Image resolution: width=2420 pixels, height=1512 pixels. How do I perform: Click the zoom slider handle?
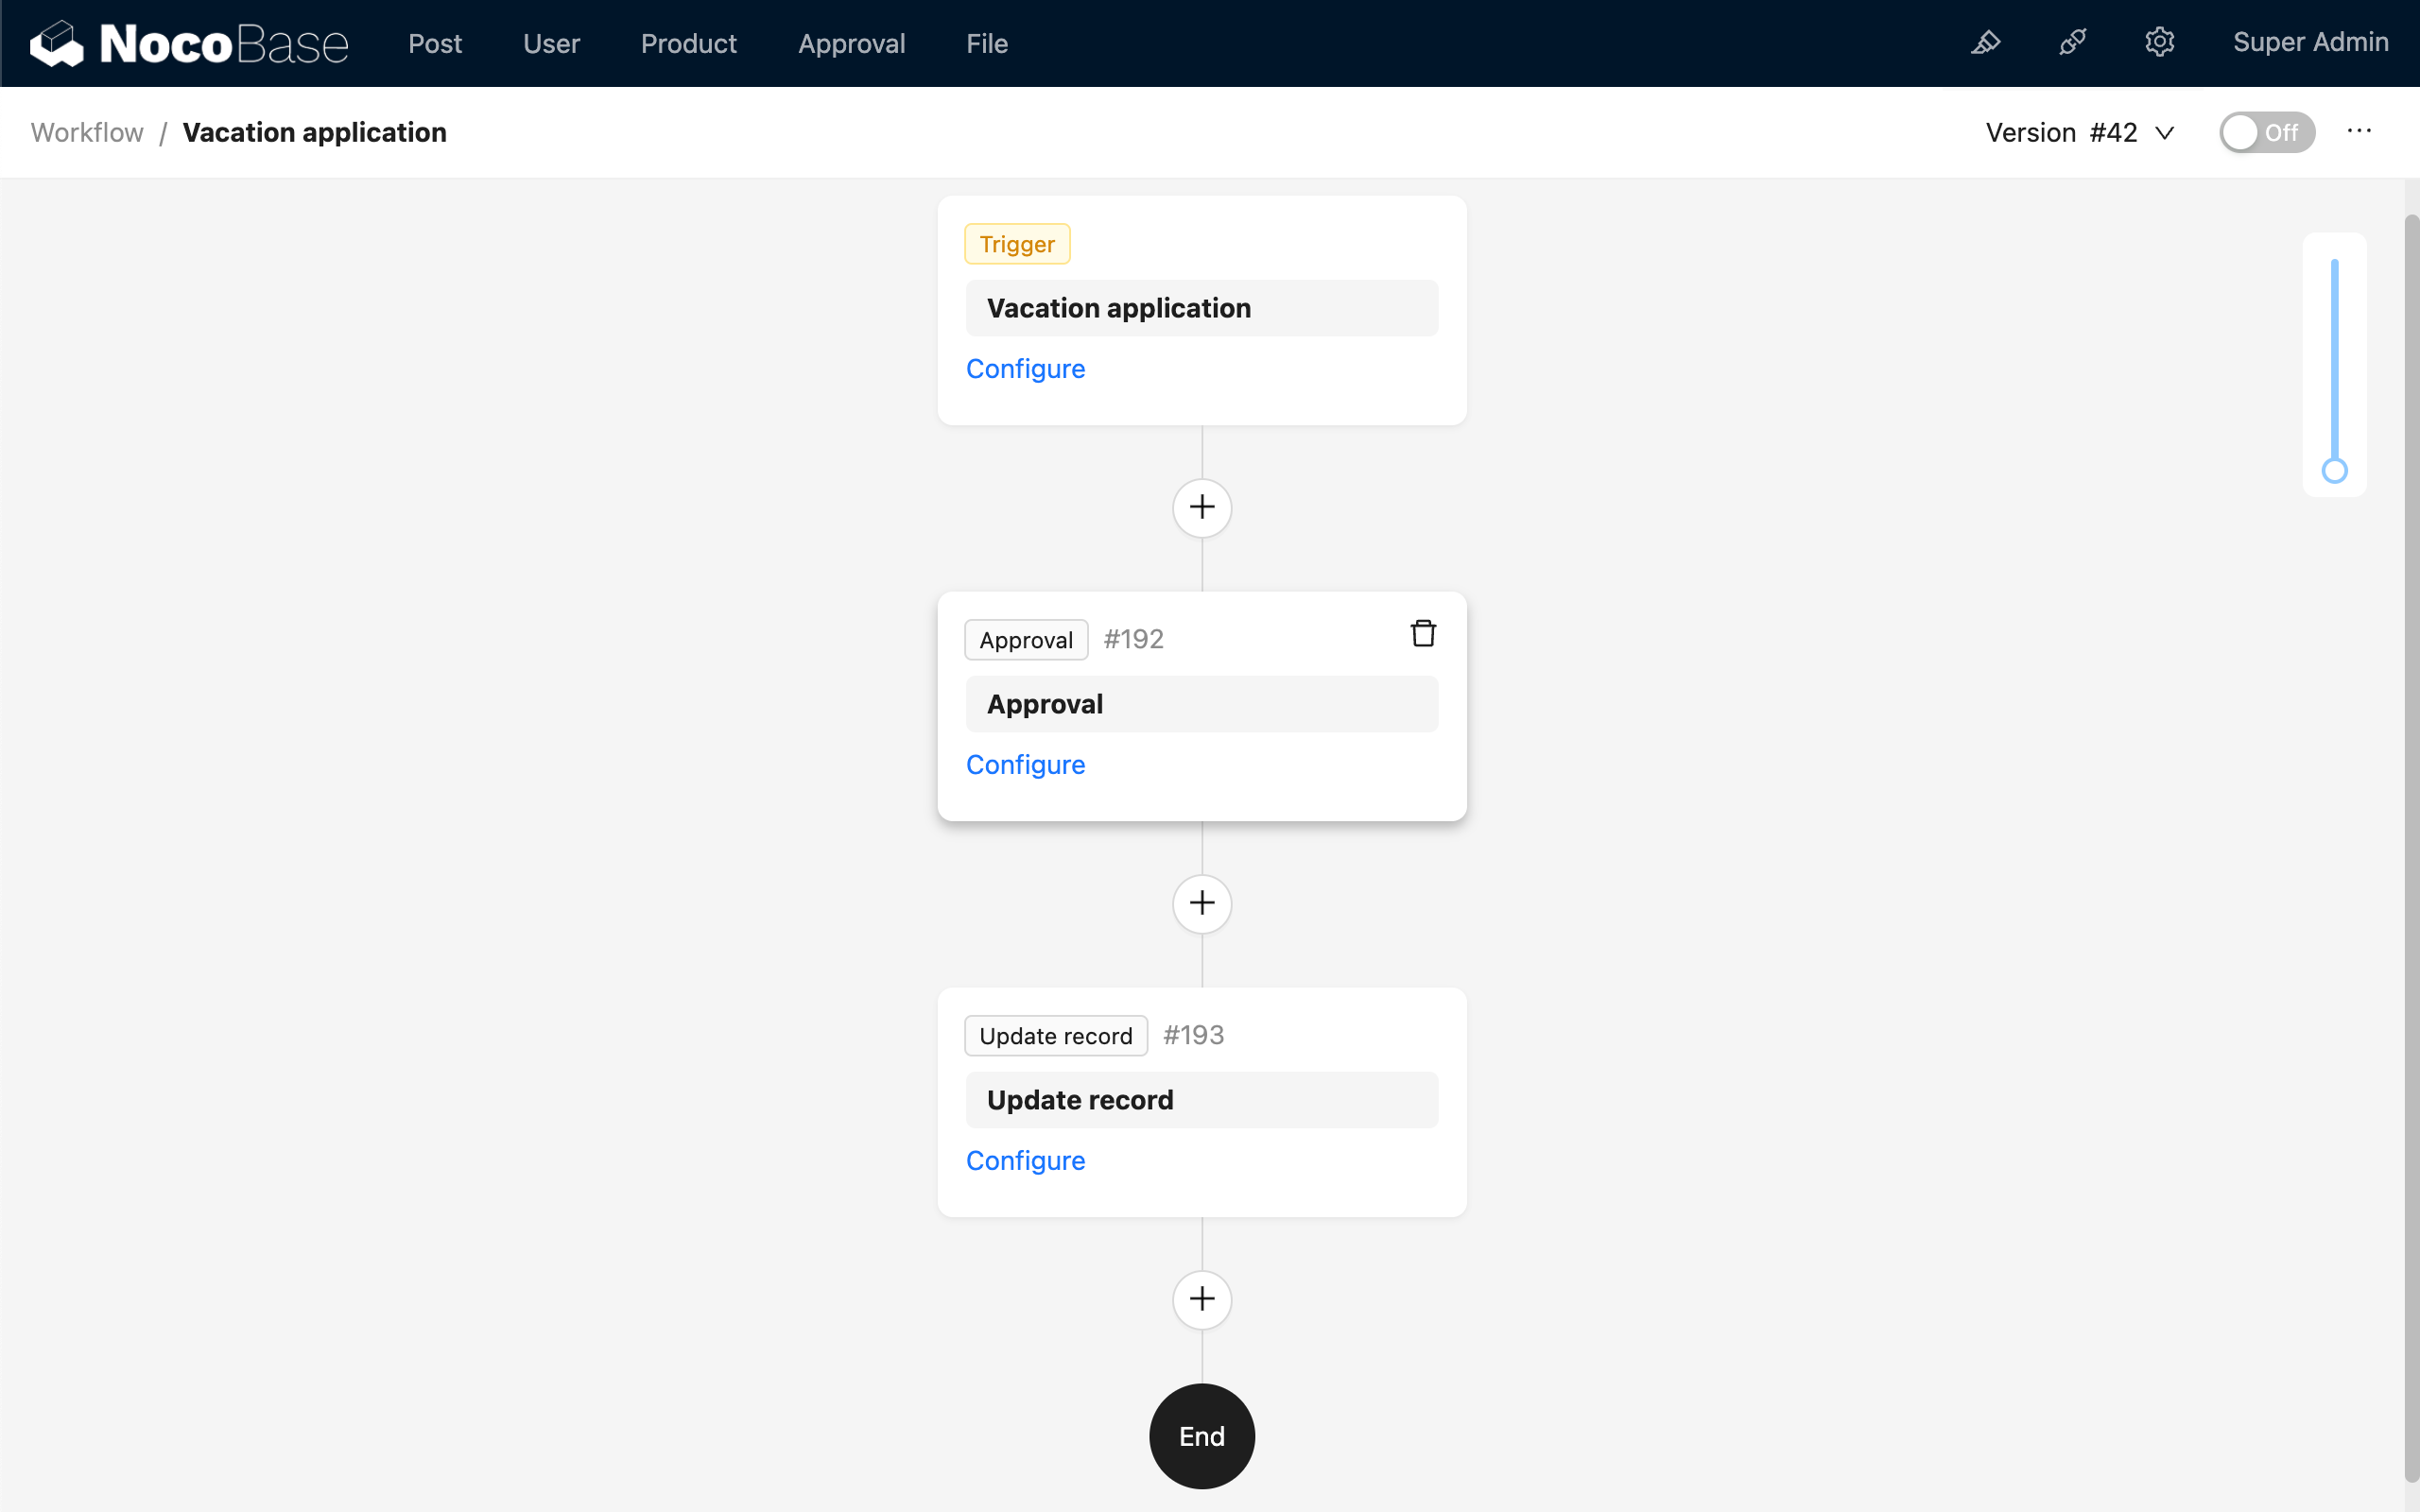click(x=2334, y=471)
